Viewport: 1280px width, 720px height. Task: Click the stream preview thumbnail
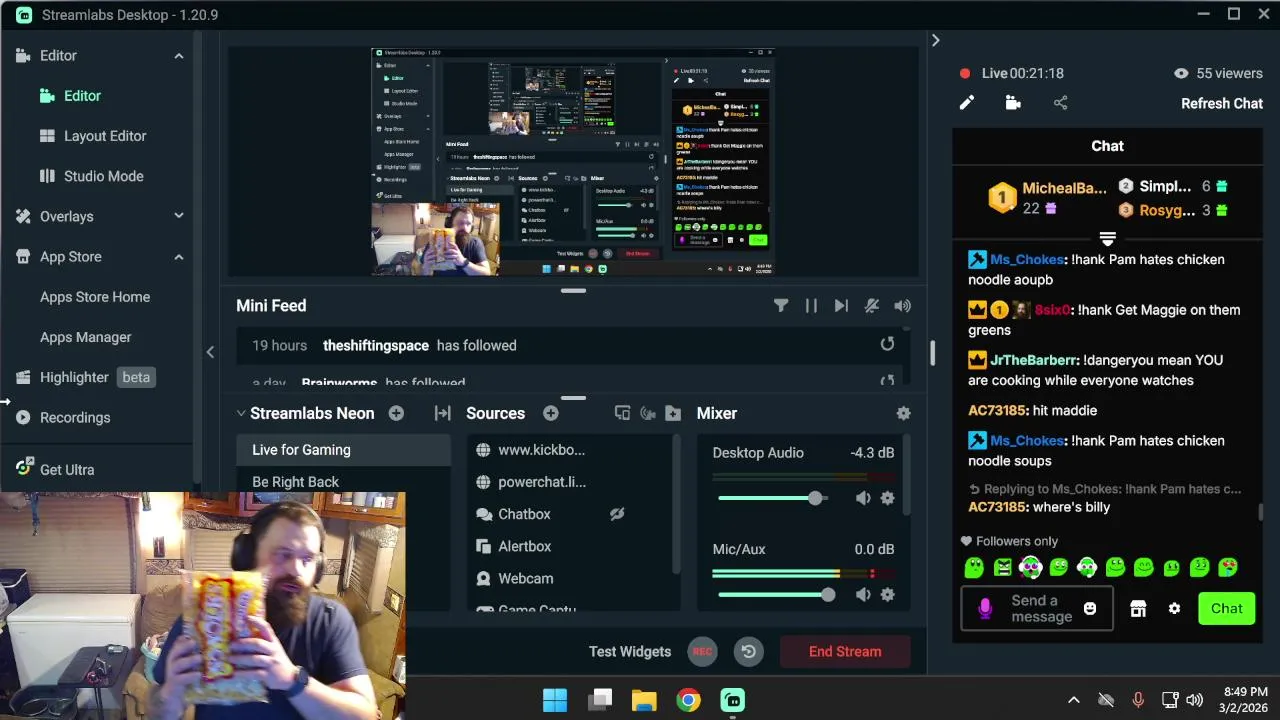(x=572, y=162)
